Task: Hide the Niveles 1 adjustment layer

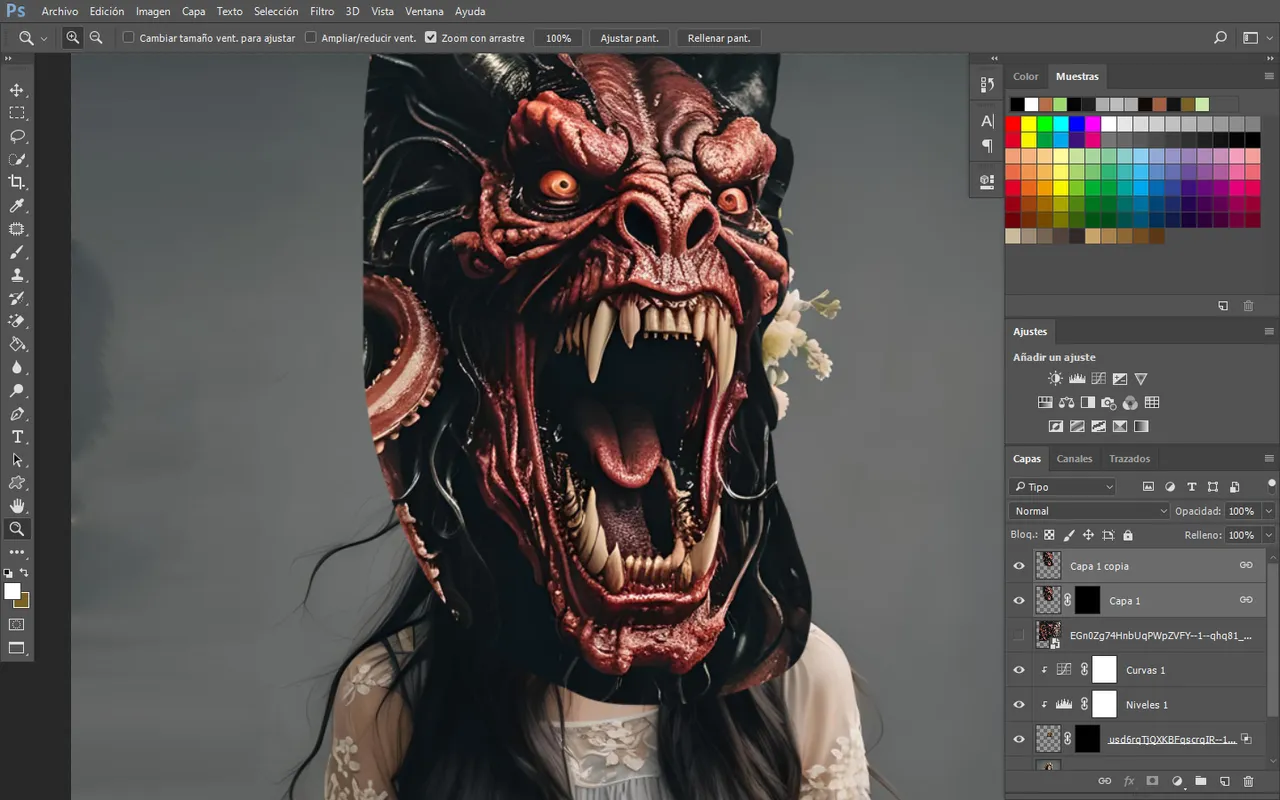Action: [x=1019, y=704]
